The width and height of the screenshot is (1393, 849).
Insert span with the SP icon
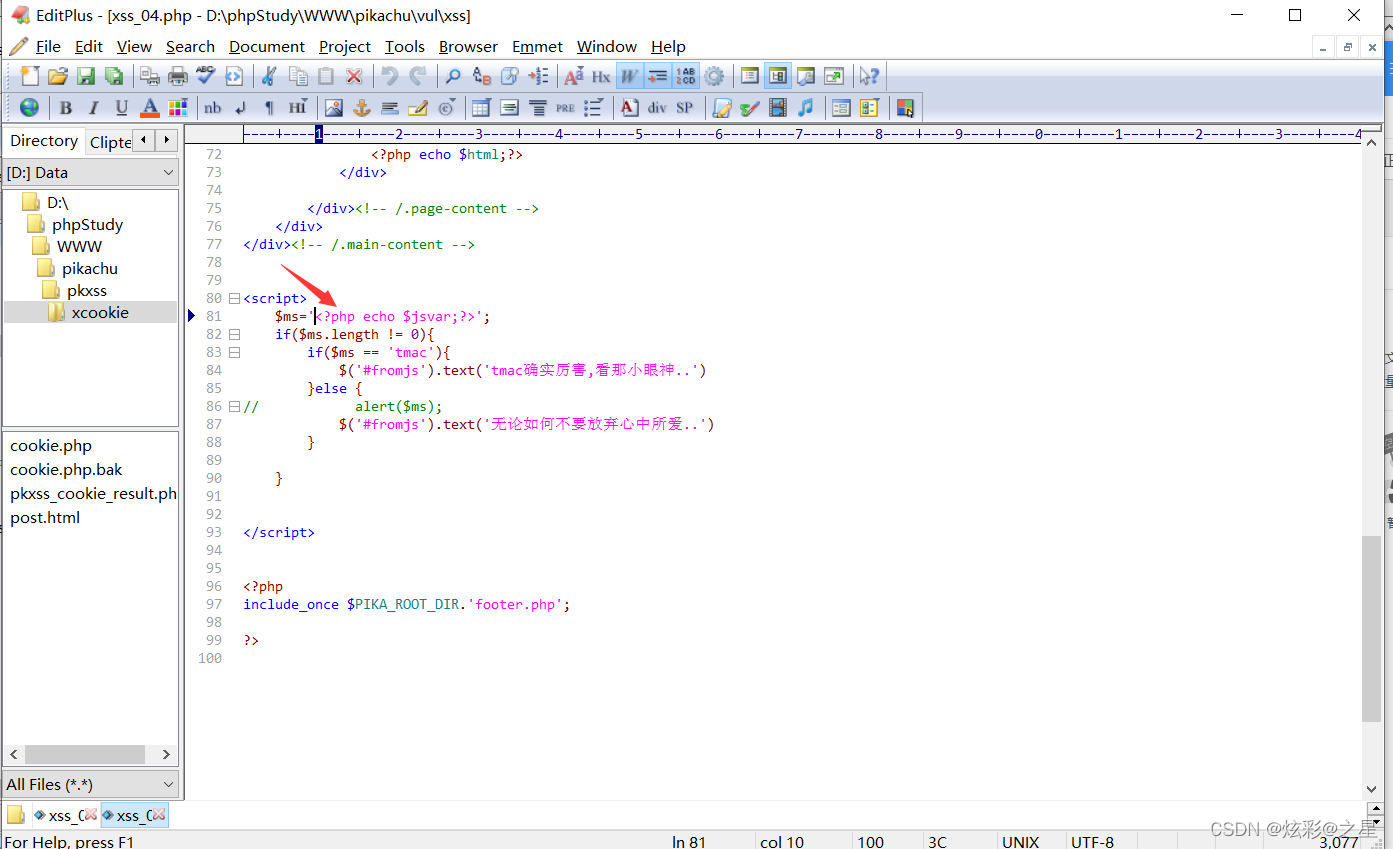685,108
